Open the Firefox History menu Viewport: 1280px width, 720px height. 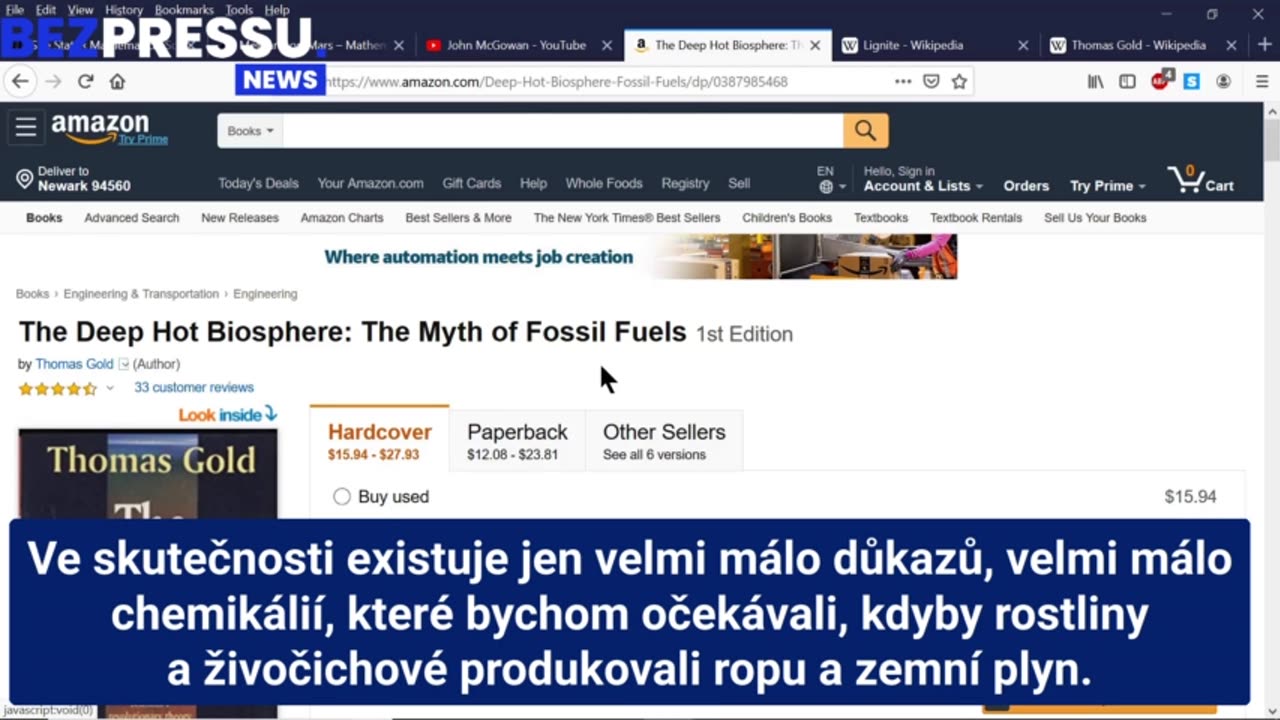coord(124,10)
